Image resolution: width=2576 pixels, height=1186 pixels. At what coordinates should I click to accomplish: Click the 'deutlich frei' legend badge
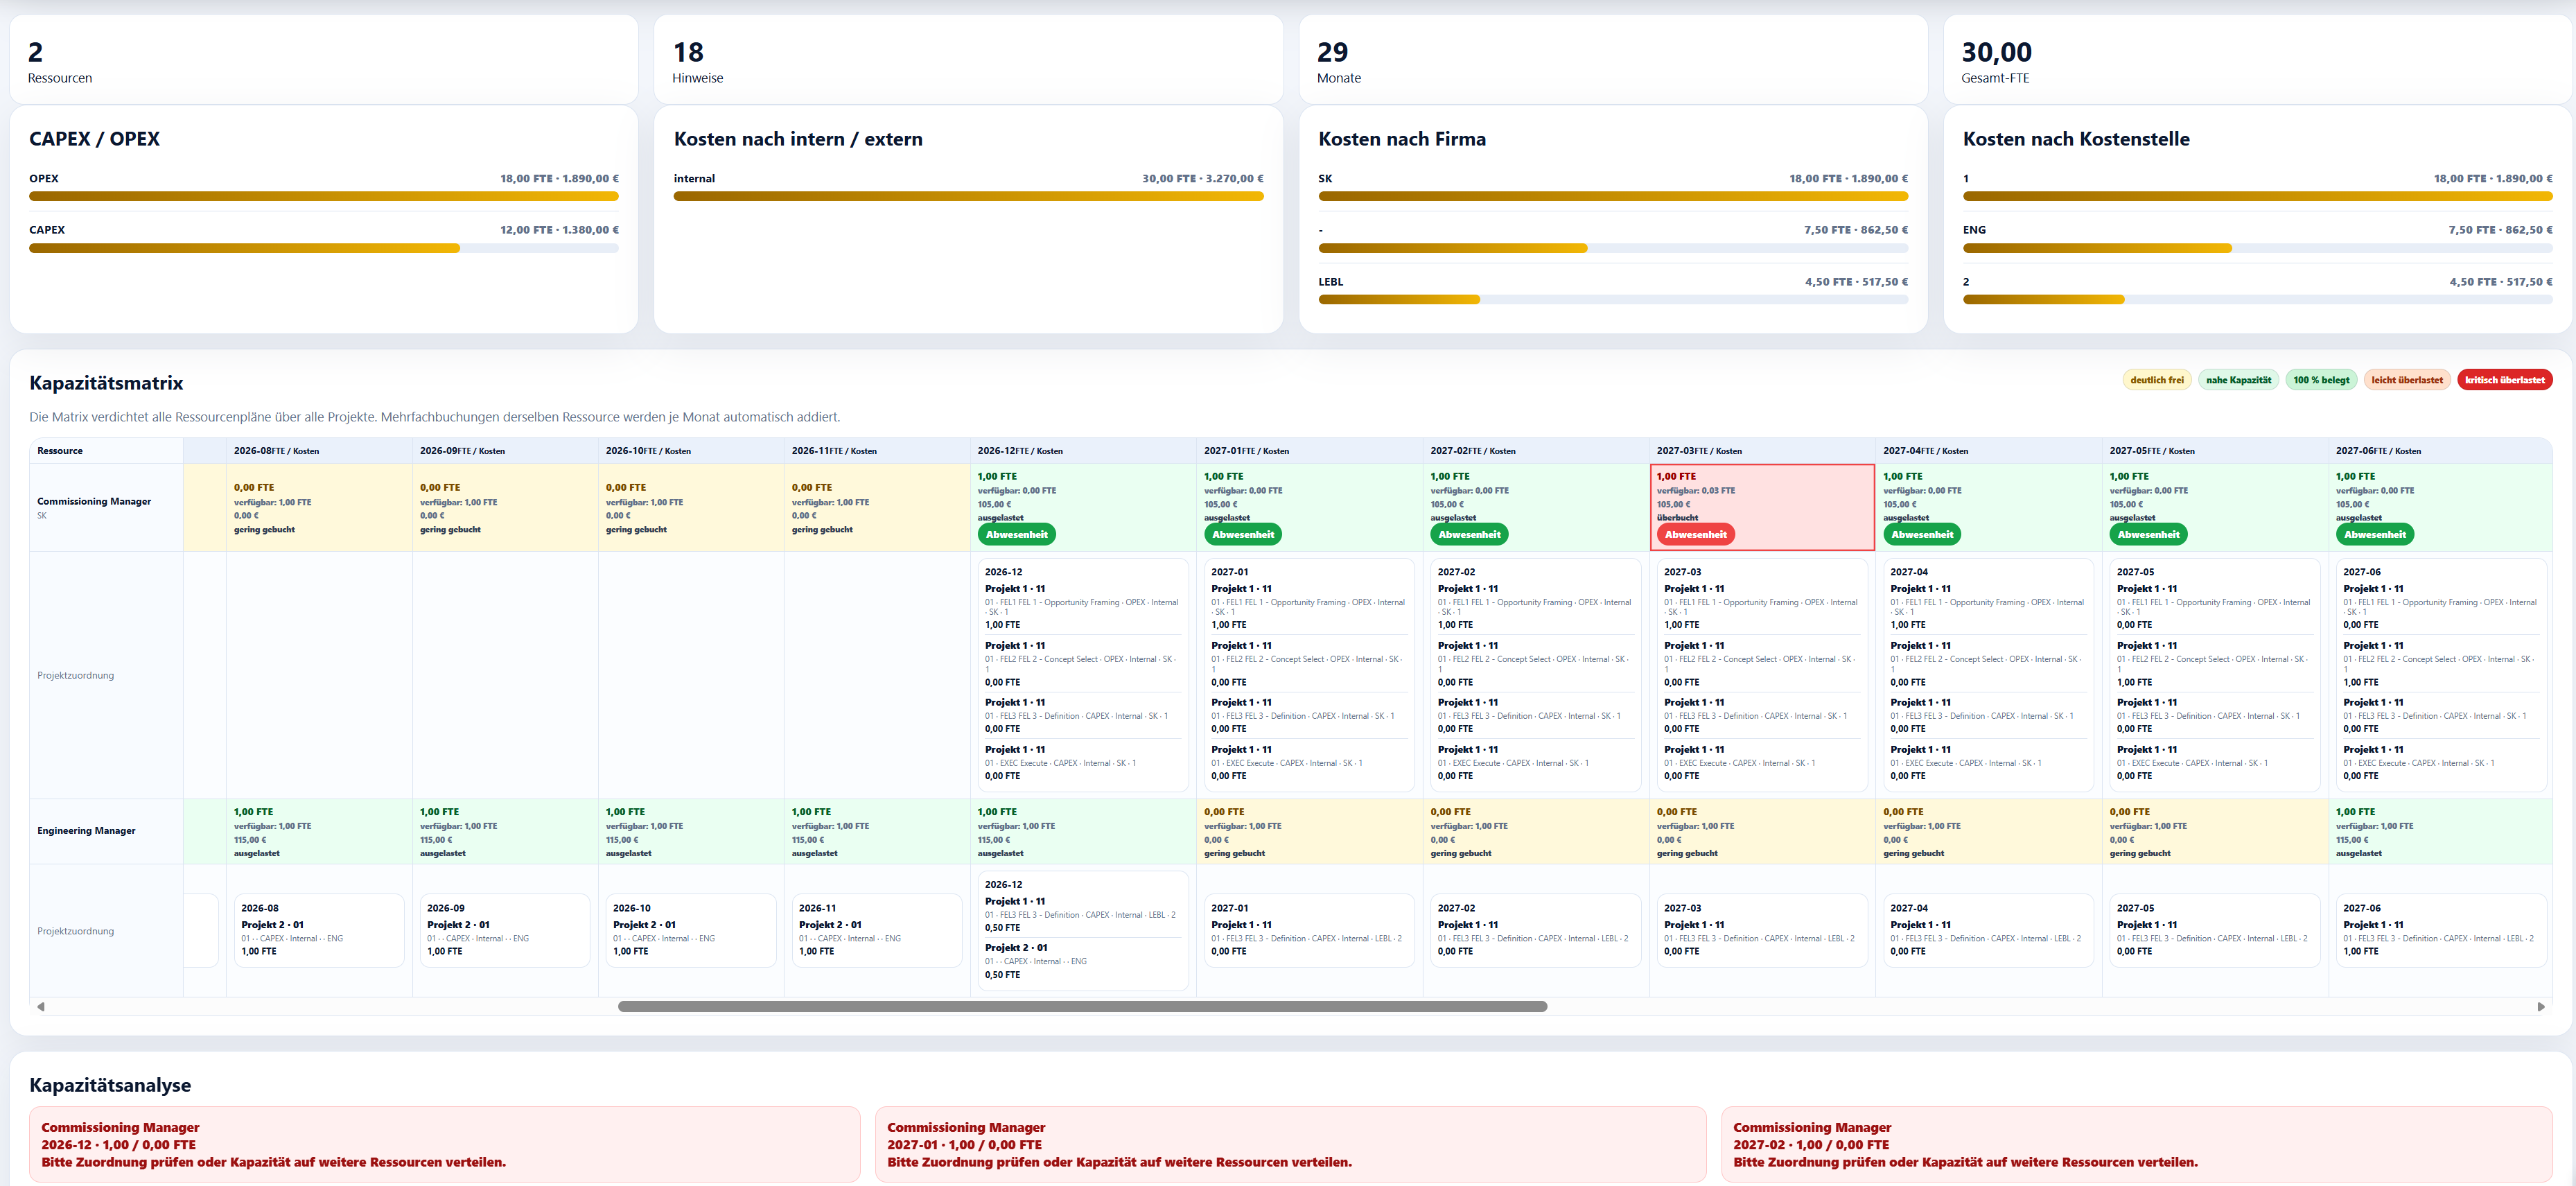click(2156, 380)
